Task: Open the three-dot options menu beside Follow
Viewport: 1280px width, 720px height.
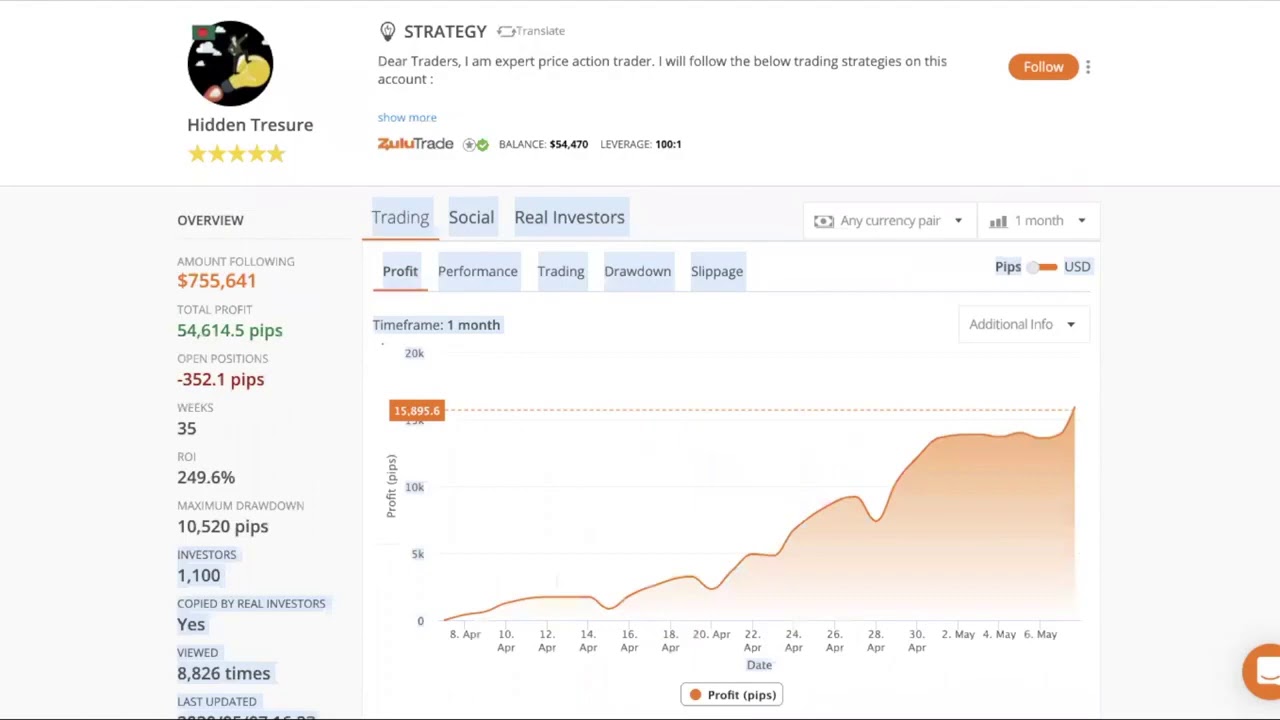Action: (1088, 67)
